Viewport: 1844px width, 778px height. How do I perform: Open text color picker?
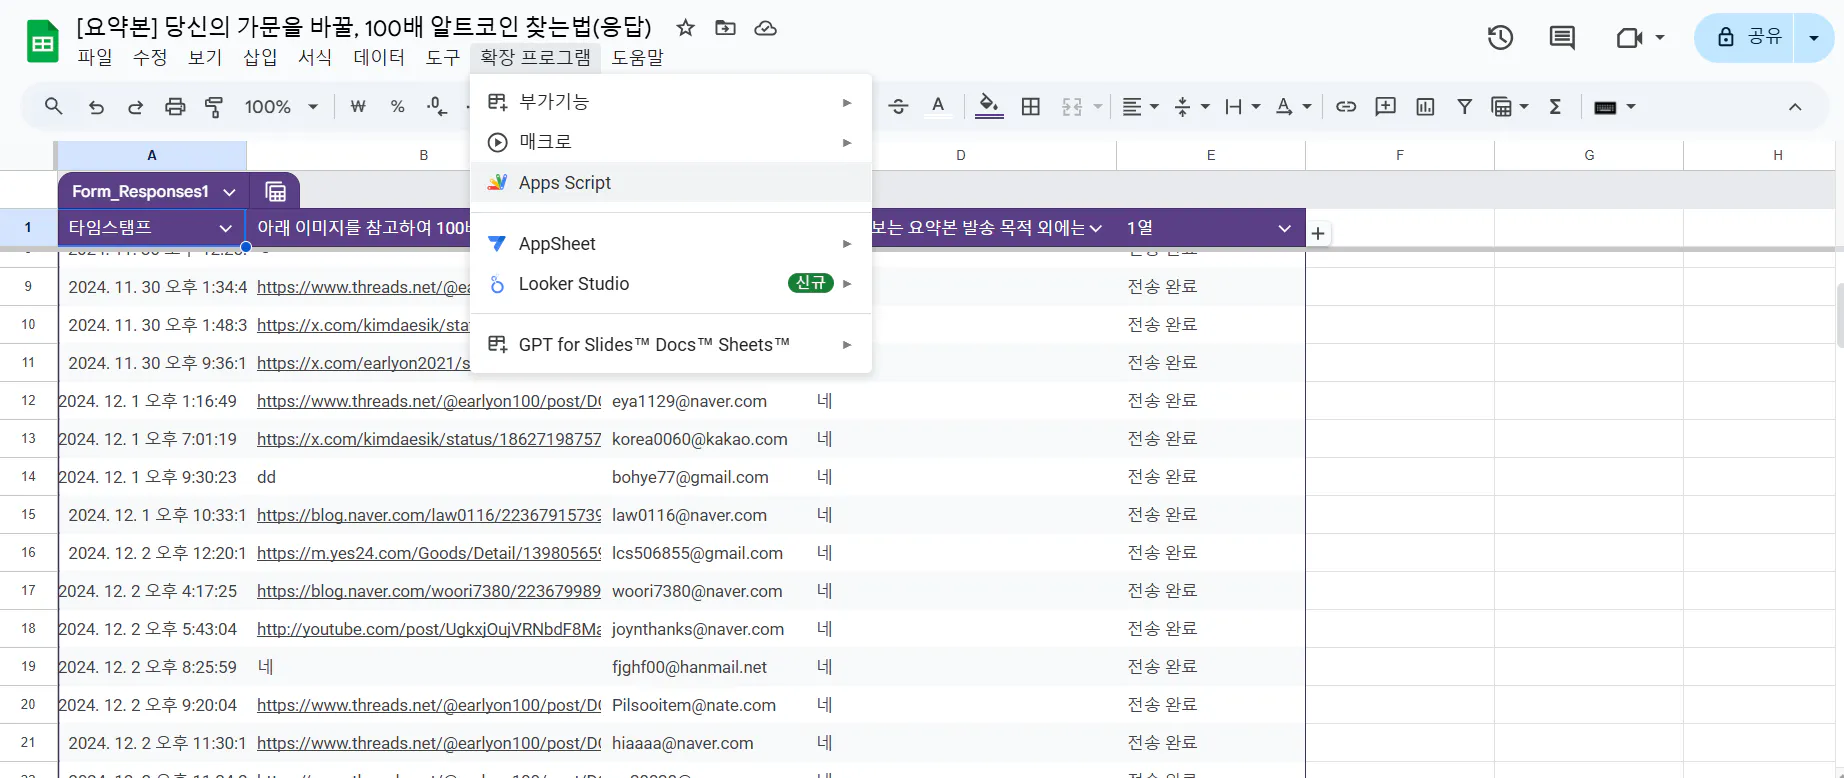[938, 106]
